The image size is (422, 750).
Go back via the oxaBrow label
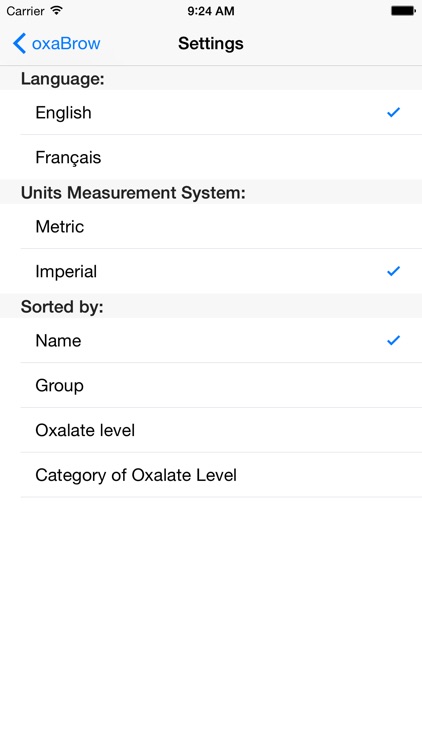pyautogui.click(x=66, y=44)
